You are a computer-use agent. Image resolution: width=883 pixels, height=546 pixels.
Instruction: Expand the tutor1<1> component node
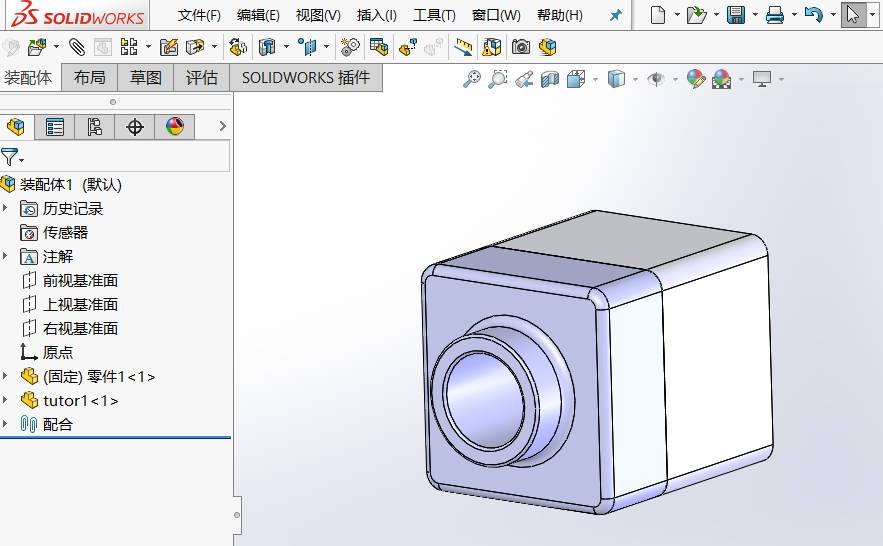pyautogui.click(x=5, y=400)
